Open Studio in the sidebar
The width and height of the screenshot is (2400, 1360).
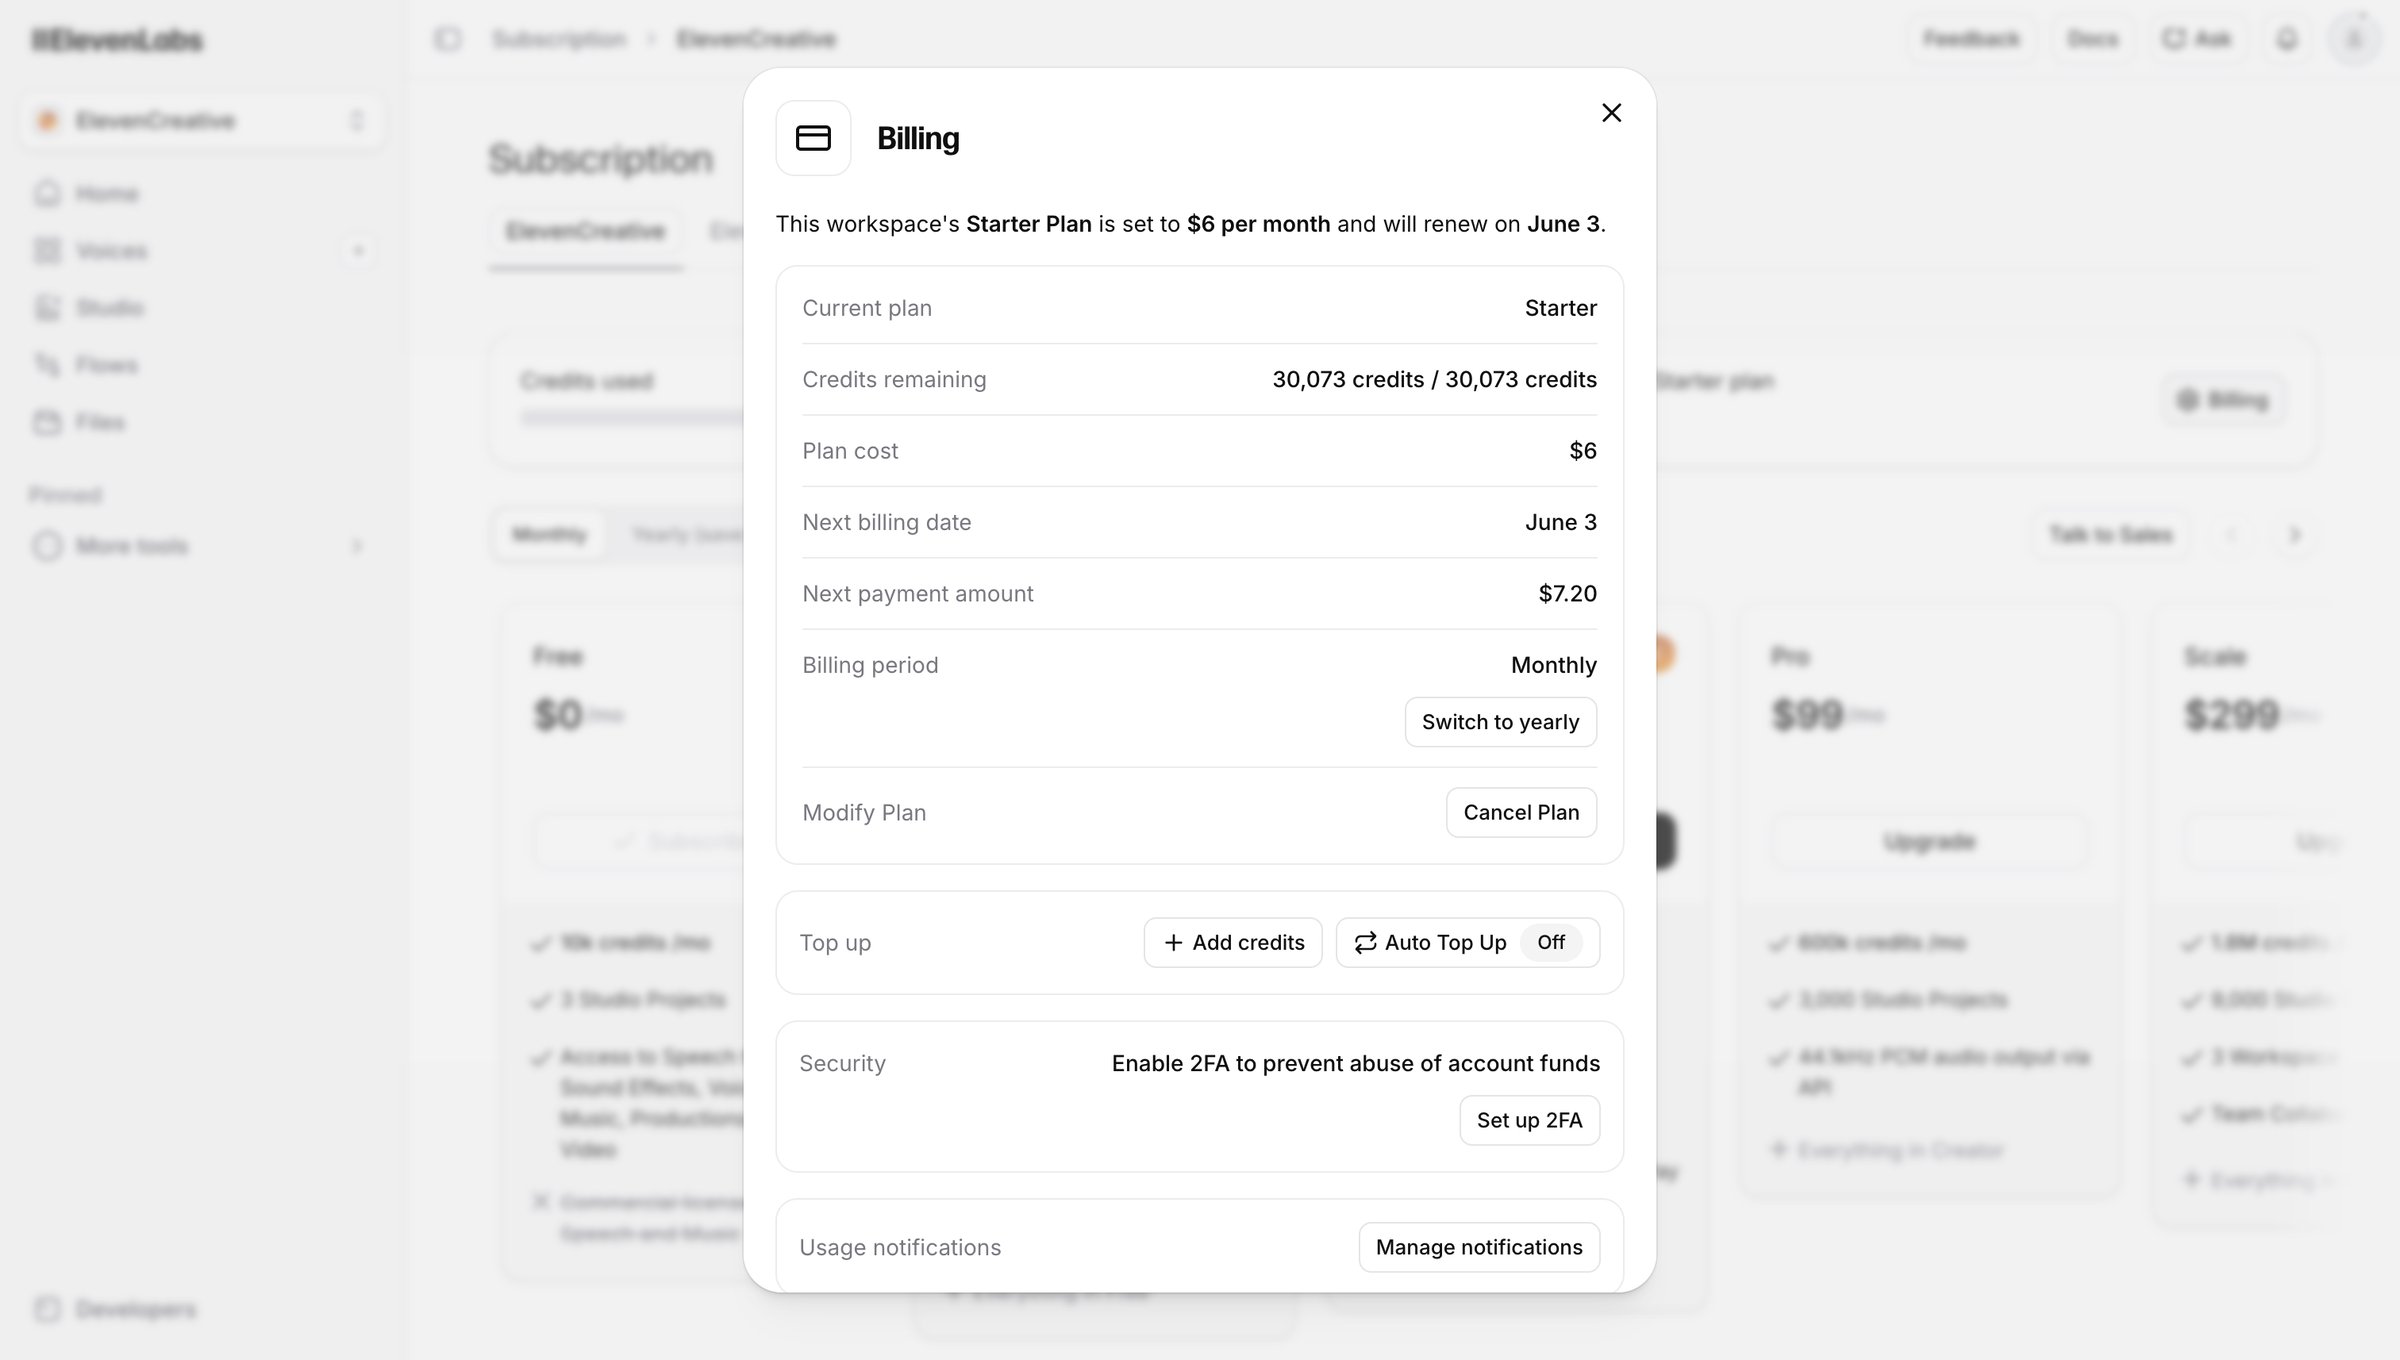tap(110, 308)
